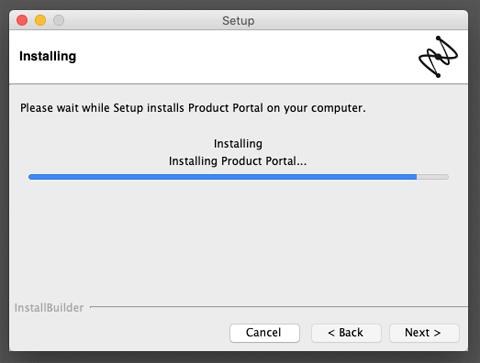Click the separator line beside InstallBuilder
Viewport: 480px width, 363px height.
[279, 306]
